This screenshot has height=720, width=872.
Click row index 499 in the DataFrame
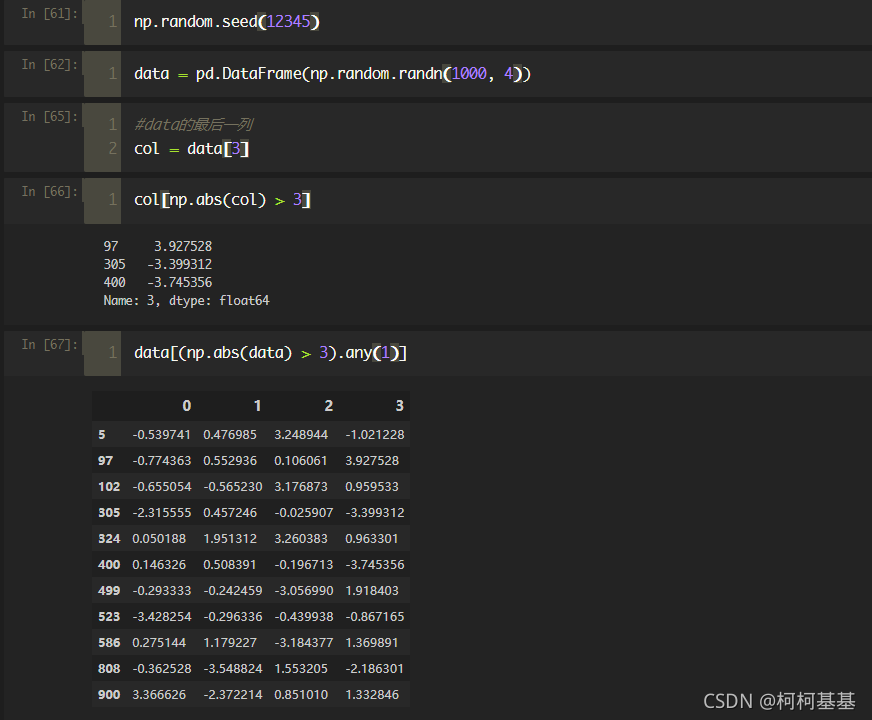pyautogui.click(x=109, y=590)
